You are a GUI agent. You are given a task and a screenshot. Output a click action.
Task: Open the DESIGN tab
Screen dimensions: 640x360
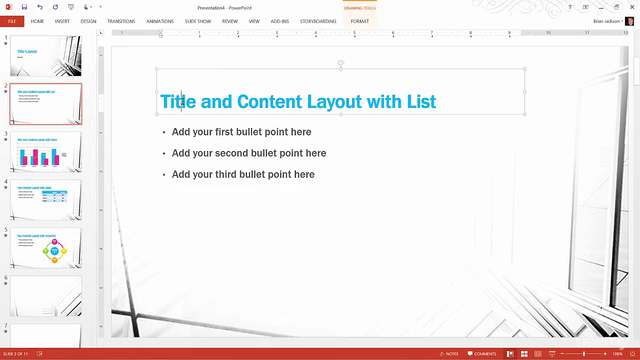(88, 21)
